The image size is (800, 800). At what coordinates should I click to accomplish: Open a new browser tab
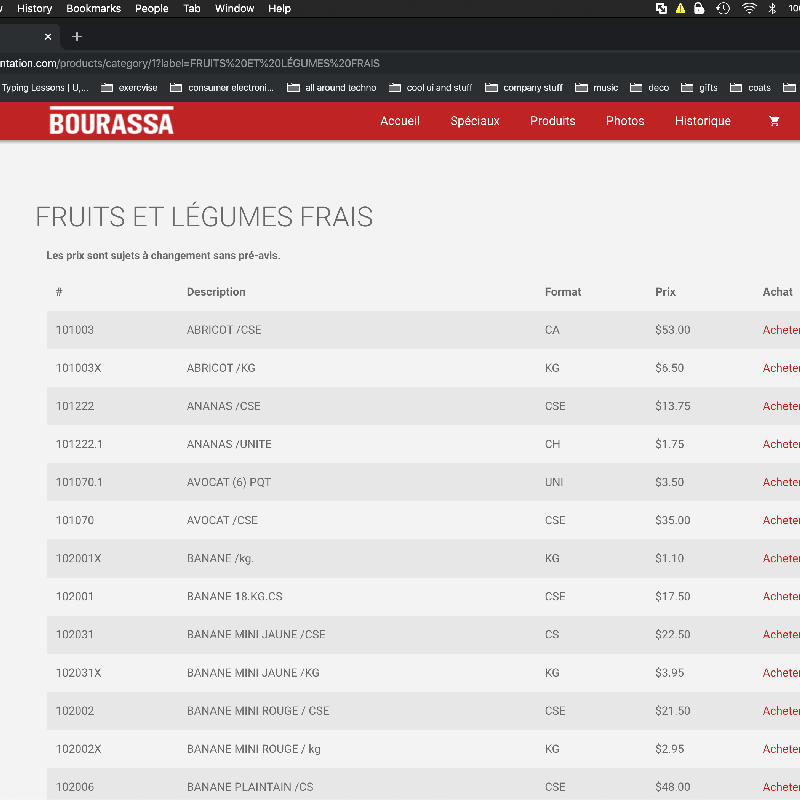point(77,37)
